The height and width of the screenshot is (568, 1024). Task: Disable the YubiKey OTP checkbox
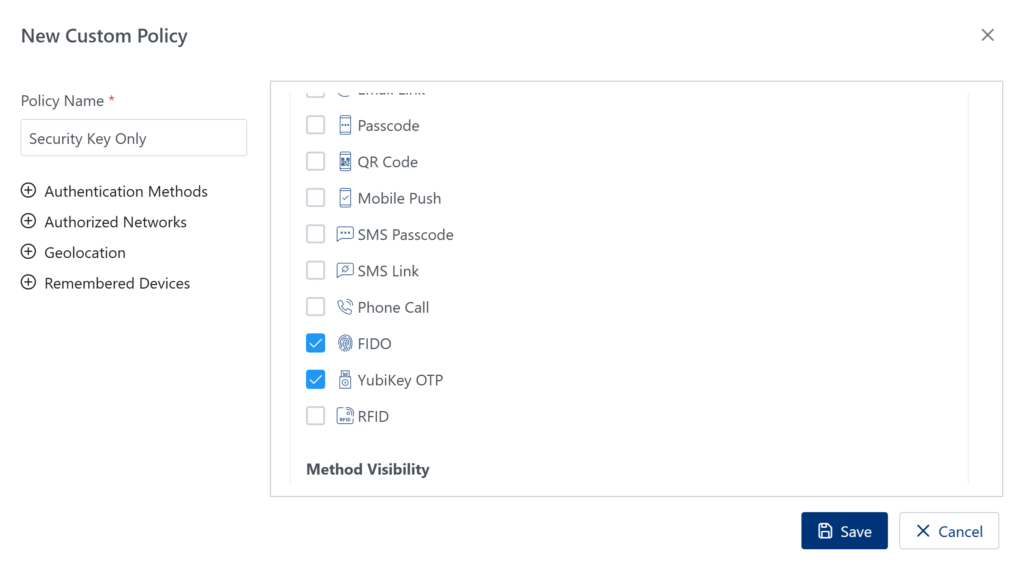[x=316, y=380]
